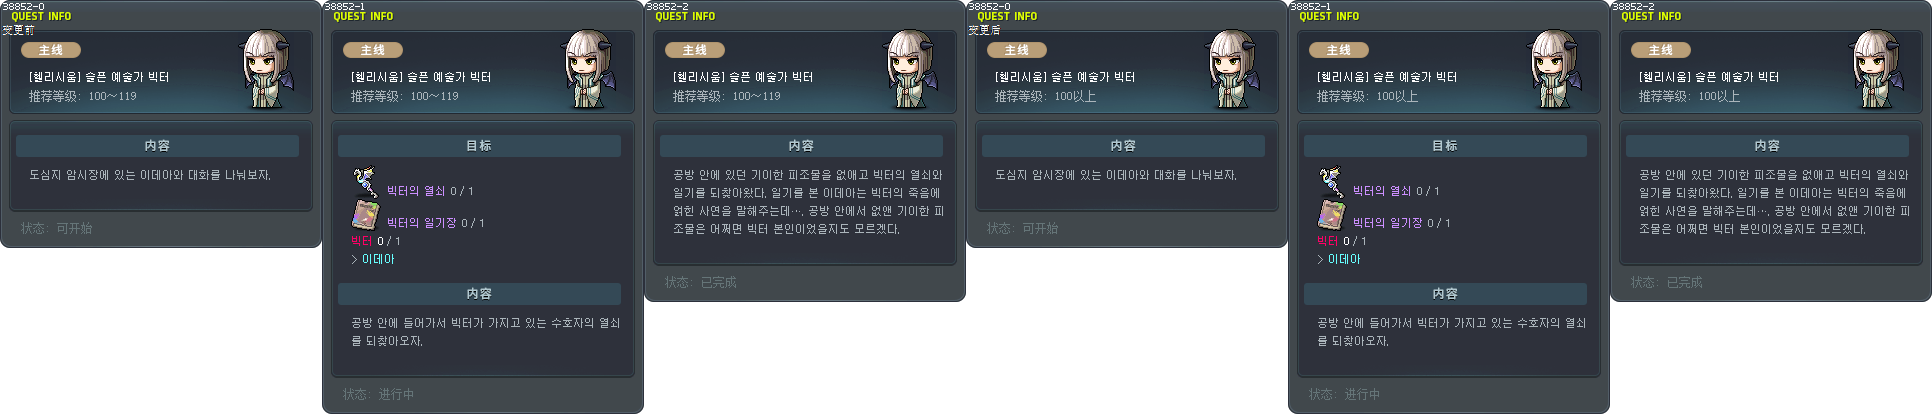The image size is (1932, 414).
Task: Click the 状态: 已完成 status in the 100以上 panel
Action: (x=1666, y=282)
